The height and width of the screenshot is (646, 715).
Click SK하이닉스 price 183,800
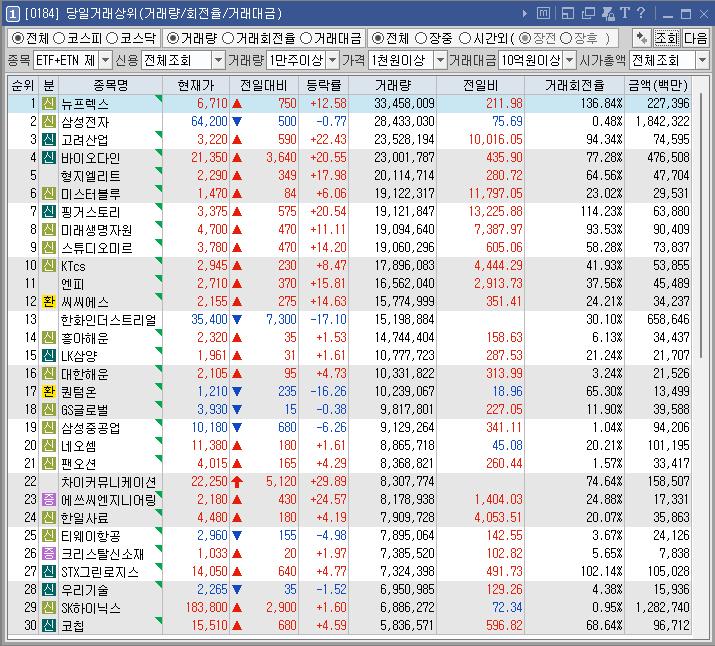coord(207,607)
